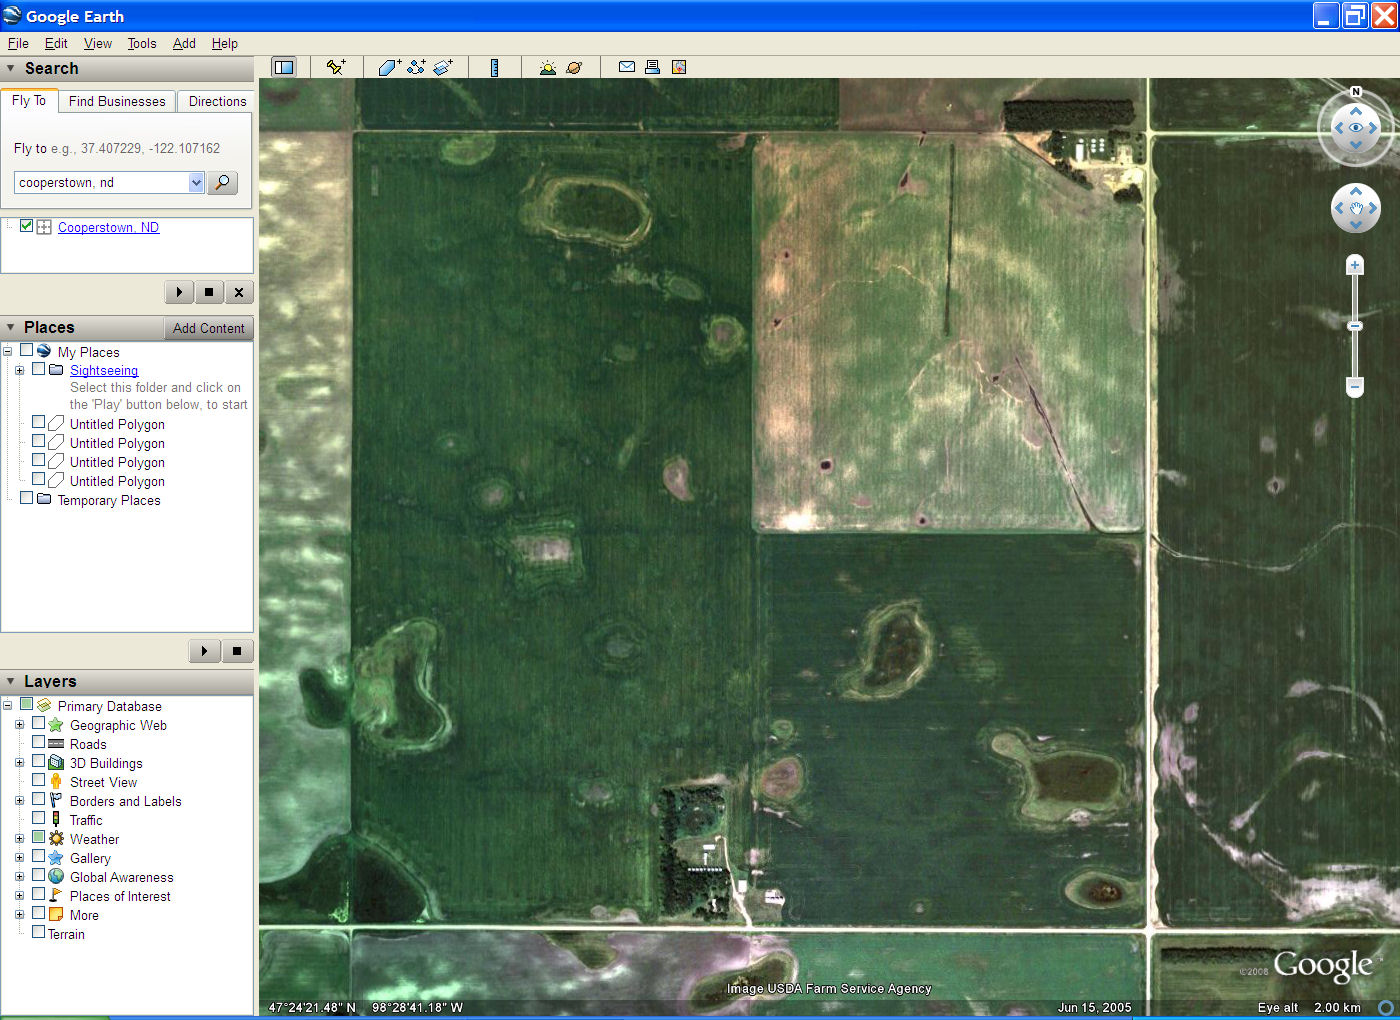Switch to Find Businesses tab
This screenshot has height=1020, width=1400.
(x=117, y=101)
